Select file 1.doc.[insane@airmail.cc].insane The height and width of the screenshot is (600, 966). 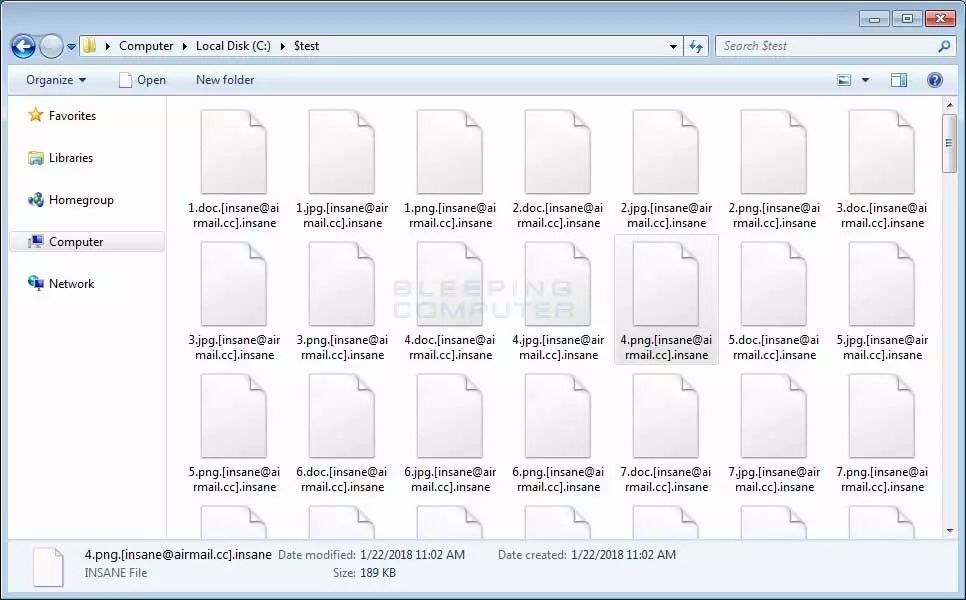pos(234,168)
